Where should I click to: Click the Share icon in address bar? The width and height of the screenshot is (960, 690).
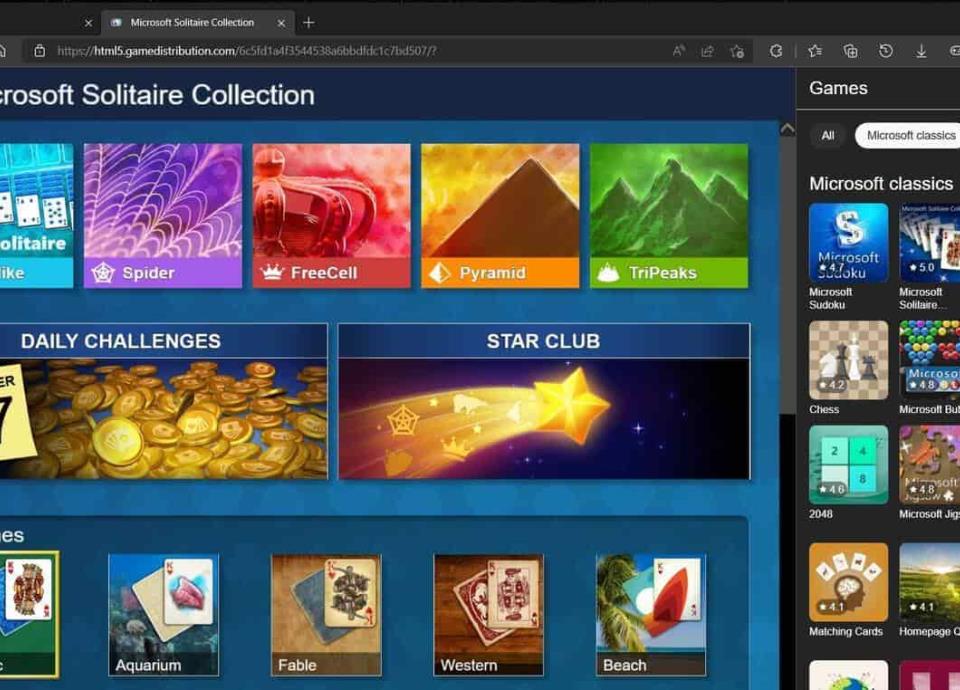click(x=708, y=51)
